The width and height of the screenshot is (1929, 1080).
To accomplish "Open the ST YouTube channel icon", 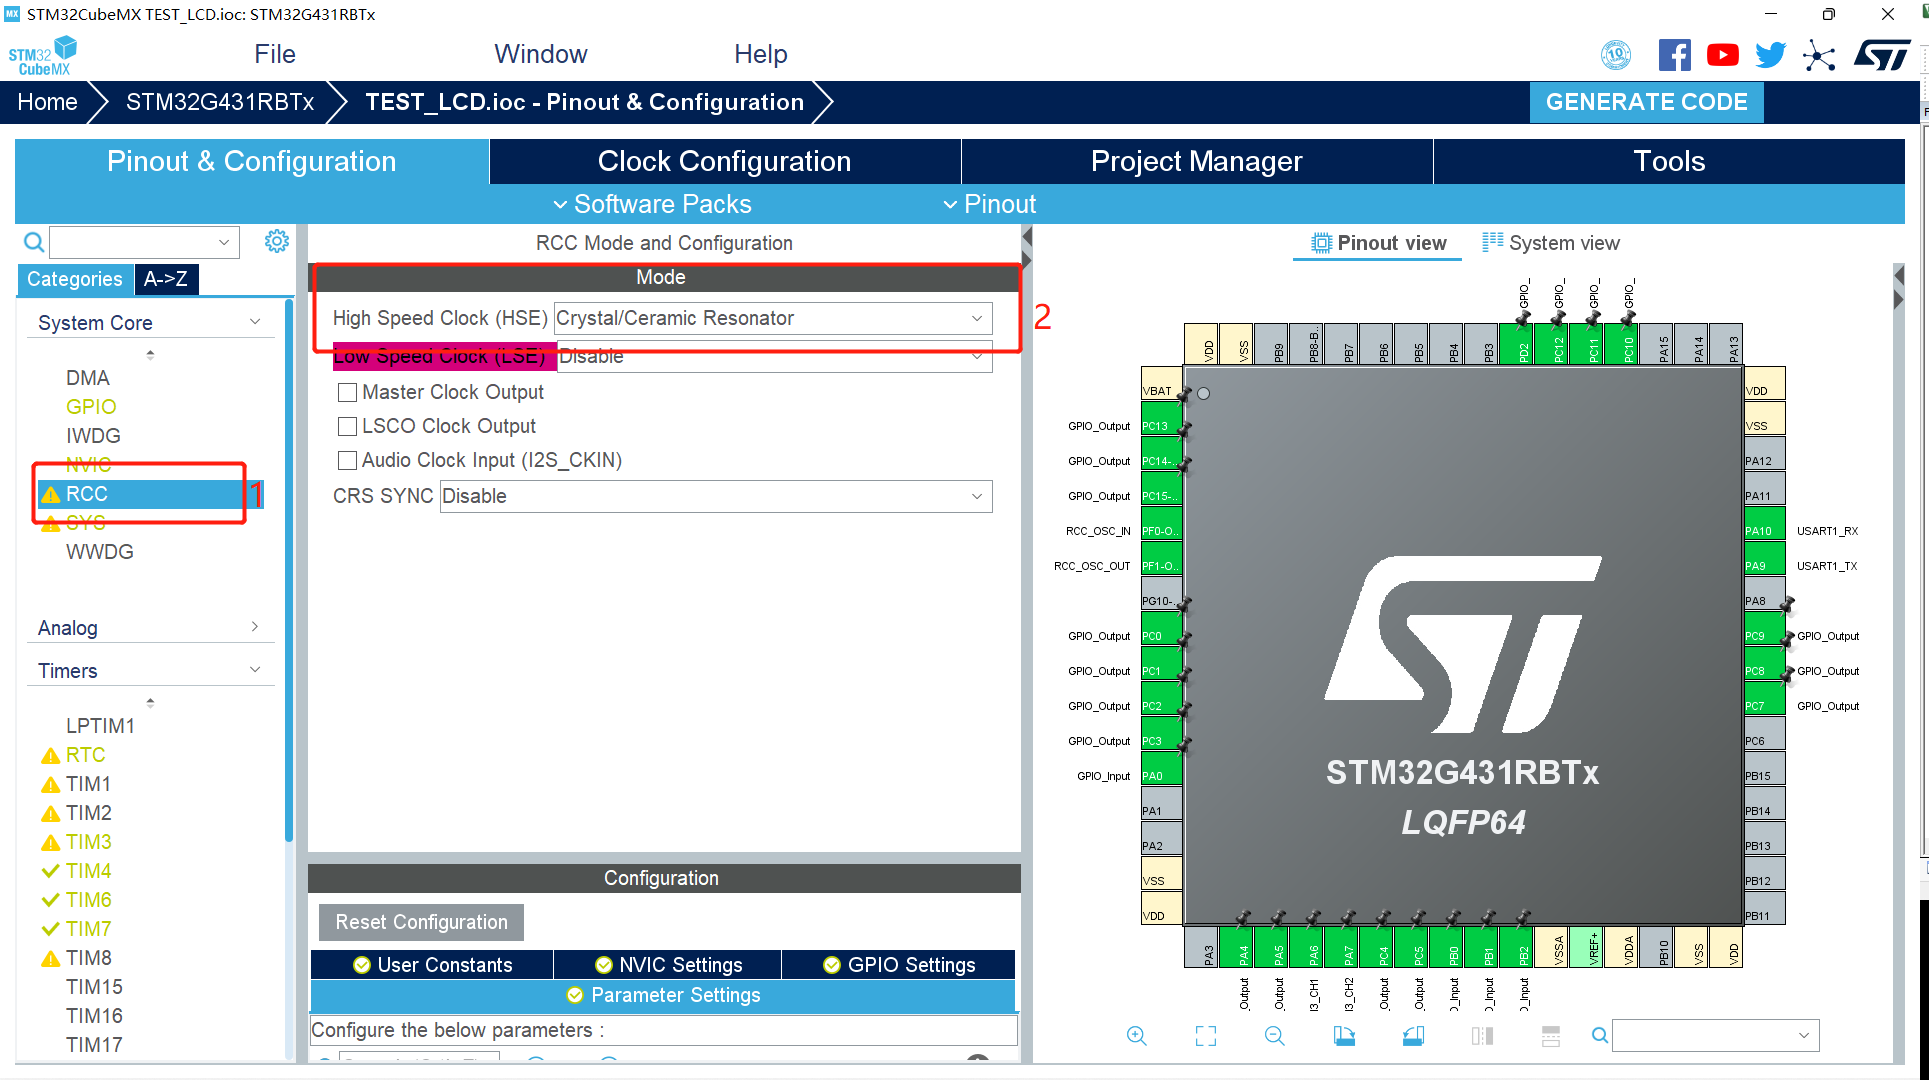I will (x=1722, y=55).
